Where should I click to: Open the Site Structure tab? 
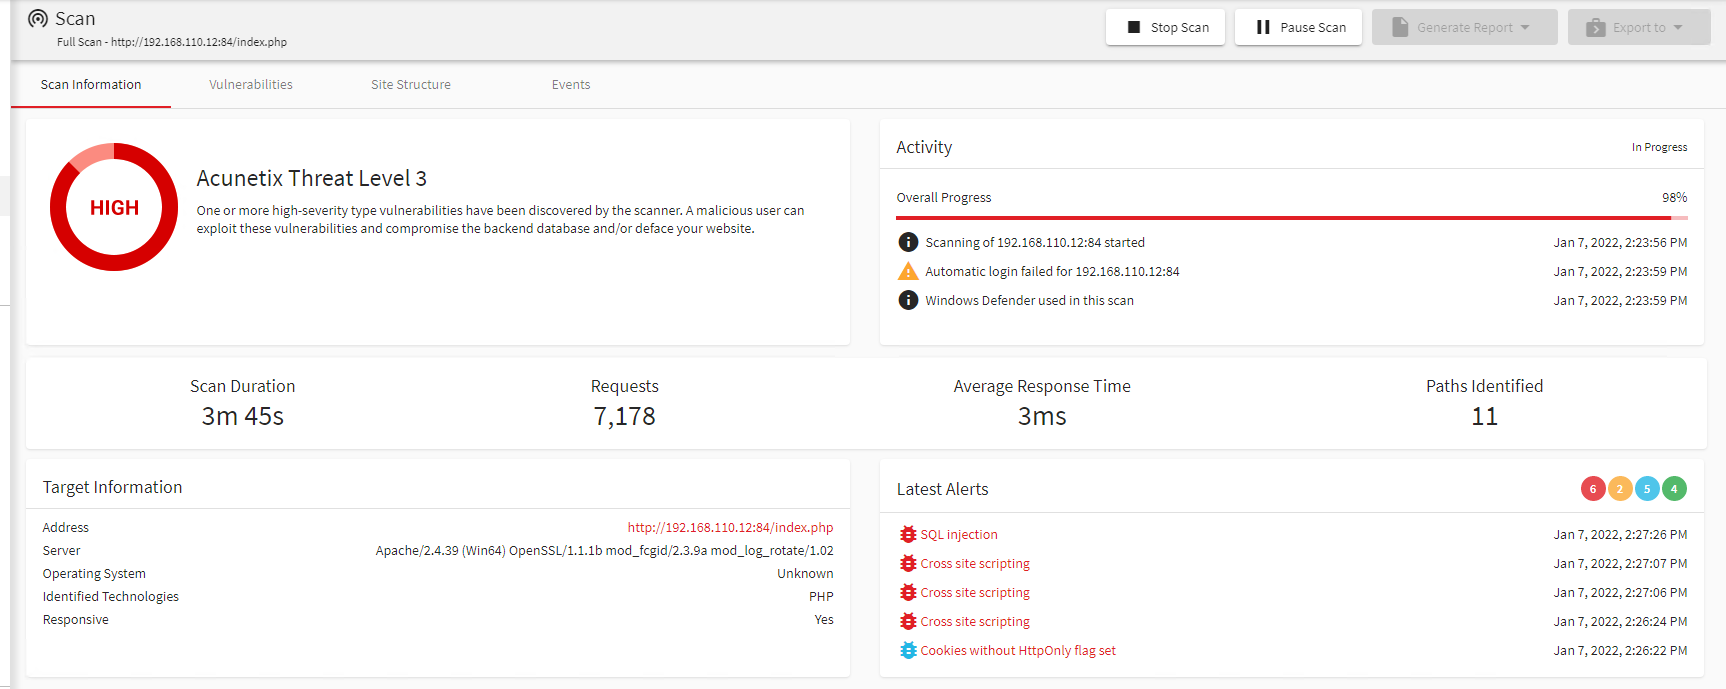[411, 85]
